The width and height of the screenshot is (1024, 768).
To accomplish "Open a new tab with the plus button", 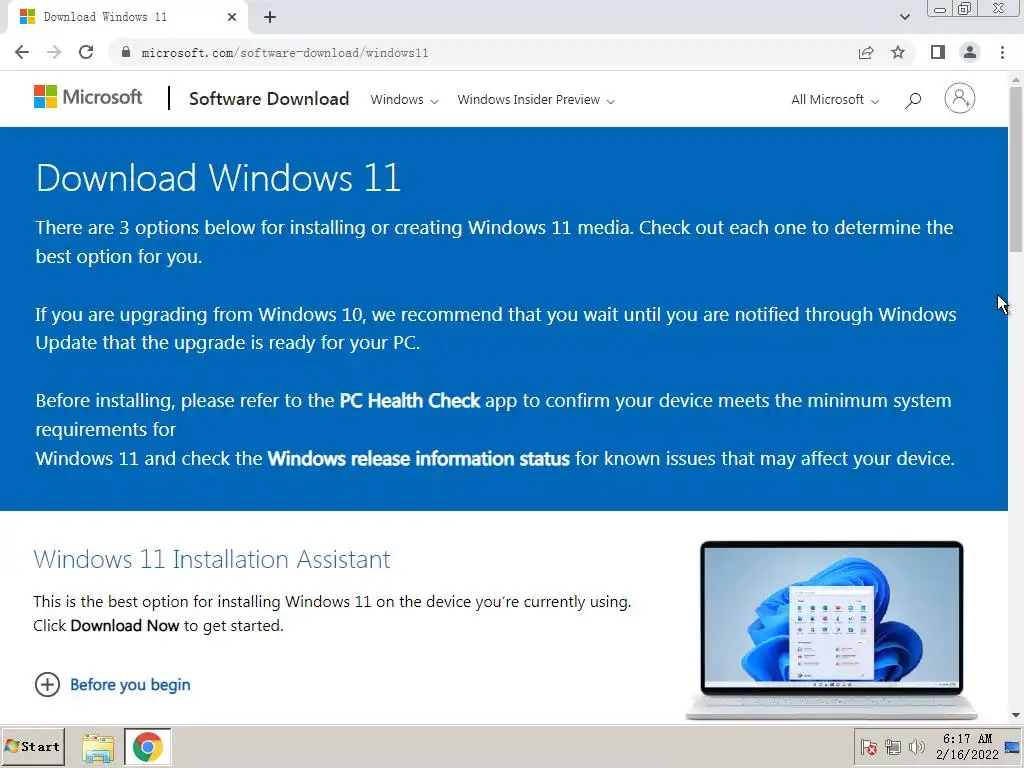I will [270, 17].
